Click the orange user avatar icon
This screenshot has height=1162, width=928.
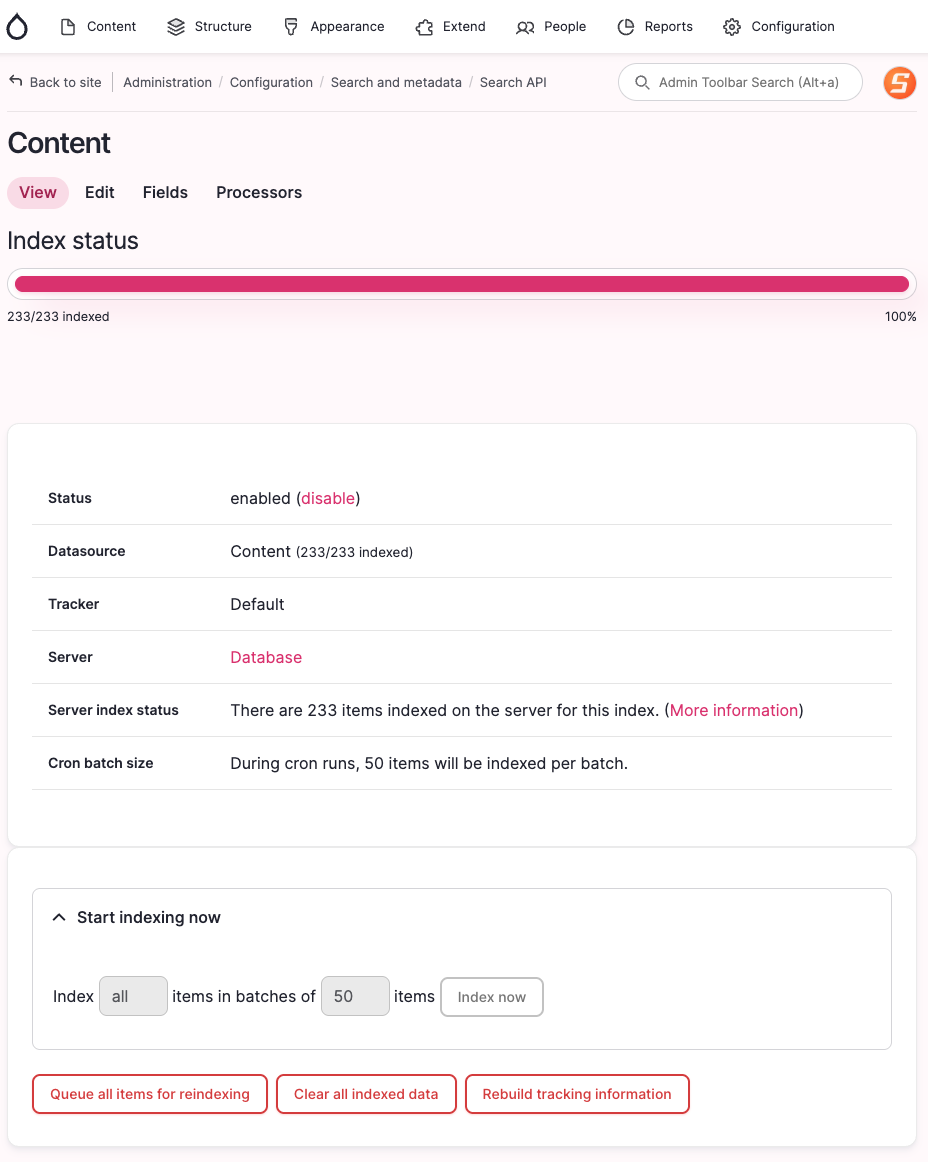(900, 82)
